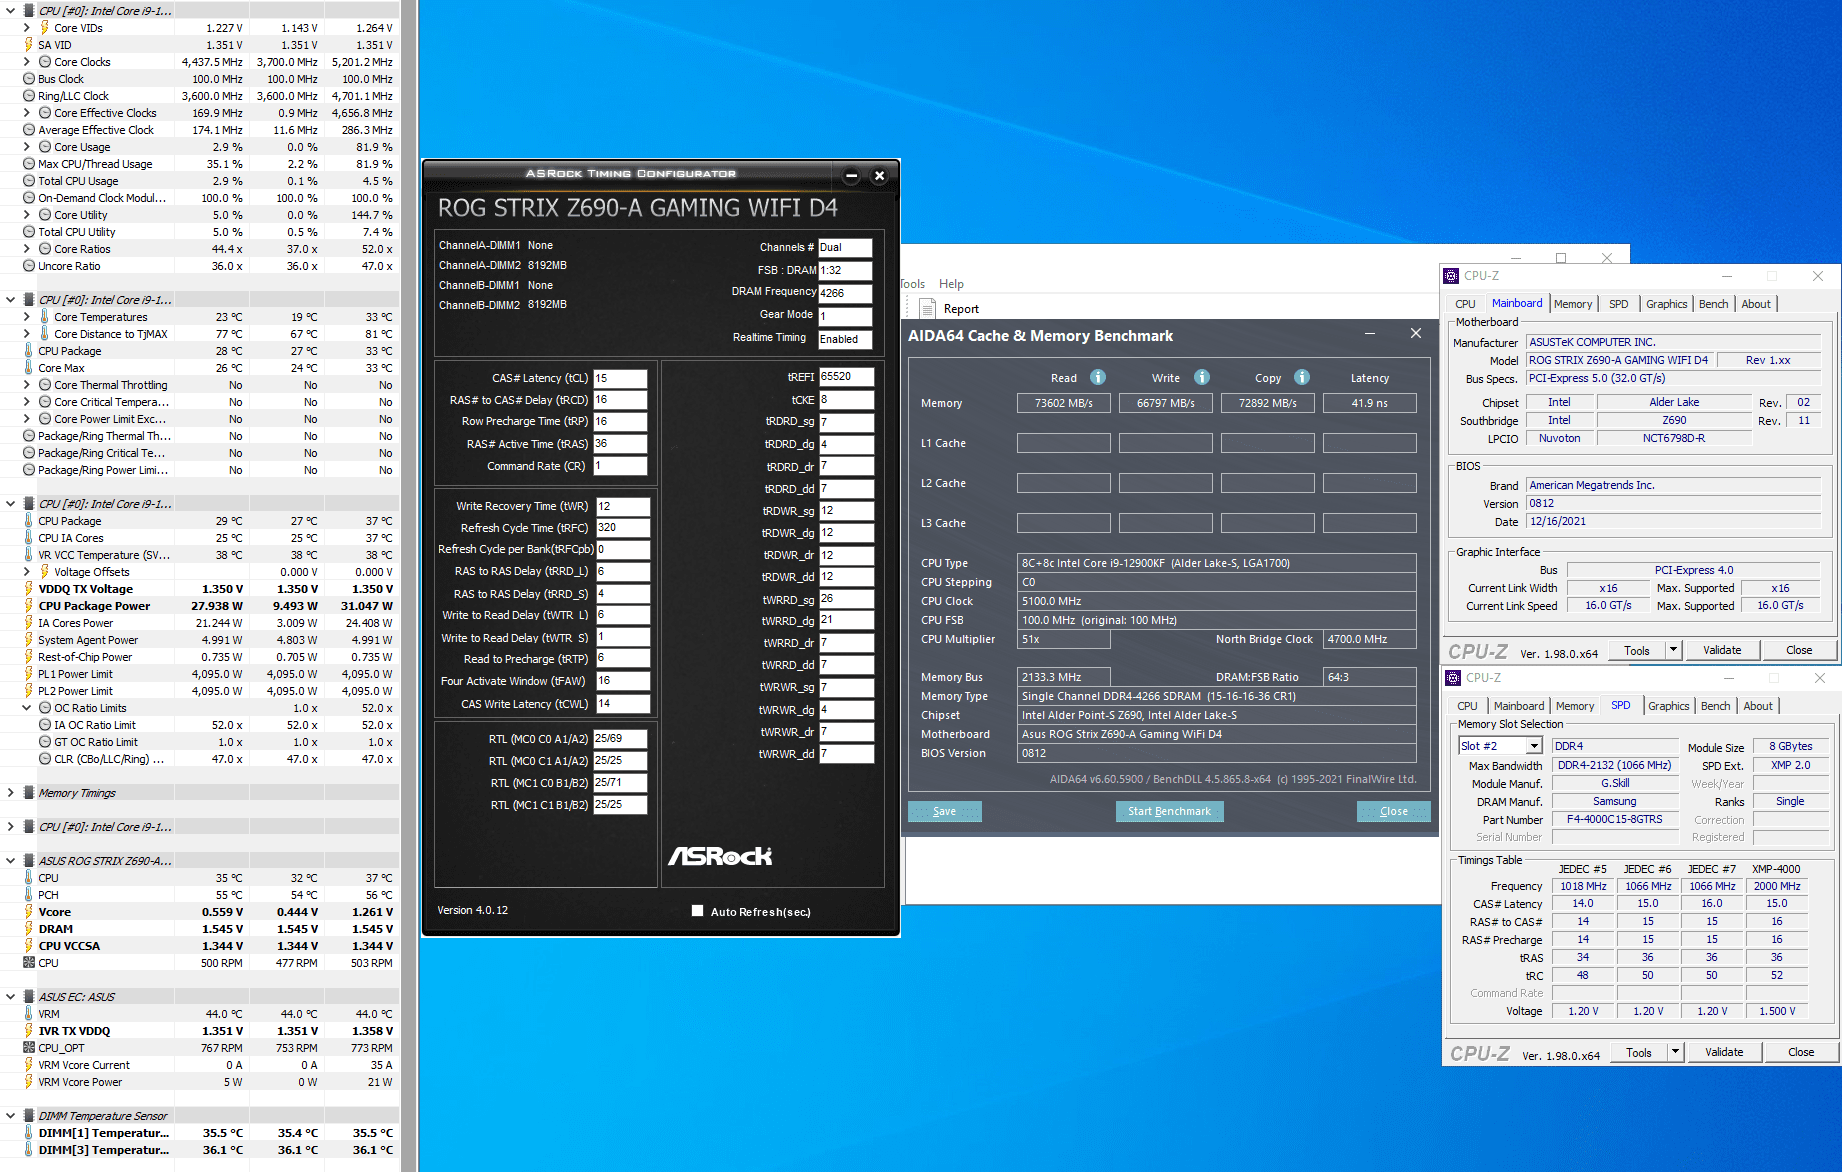
Task: Click the CPU fan RPM icon in HWiNFO
Action: coord(29,963)
